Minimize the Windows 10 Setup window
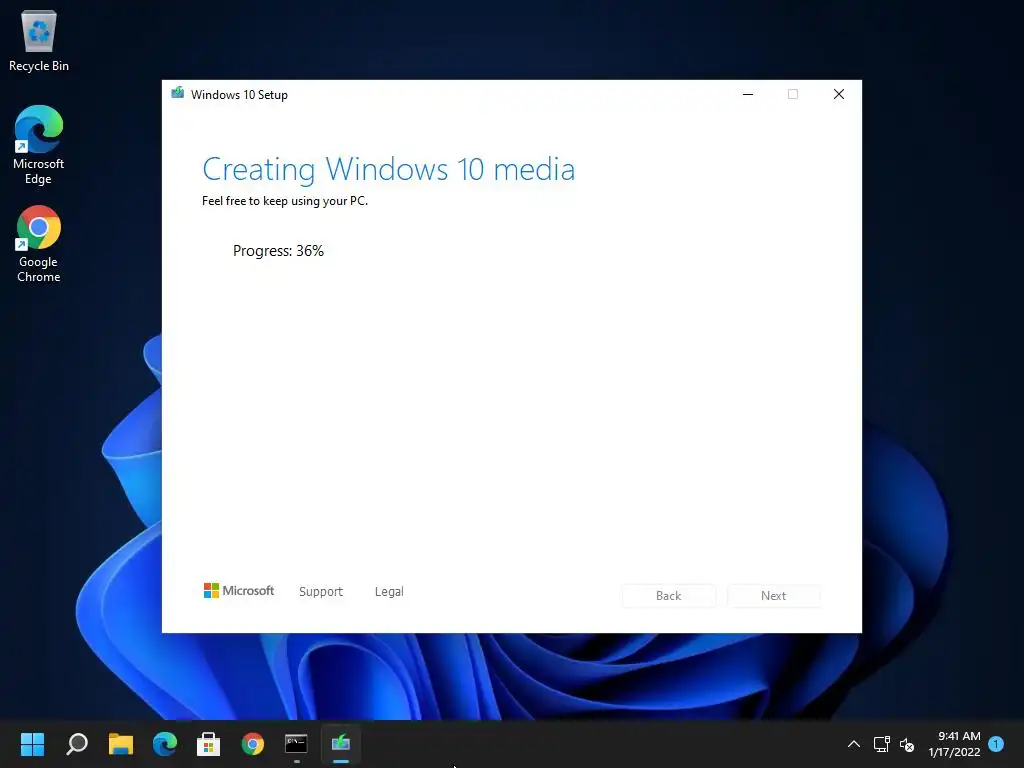1024x768 pixels. coord(748,94)
